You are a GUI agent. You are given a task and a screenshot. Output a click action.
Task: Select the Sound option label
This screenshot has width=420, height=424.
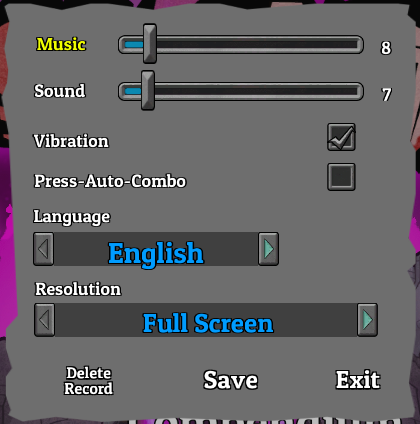point(60,91)
